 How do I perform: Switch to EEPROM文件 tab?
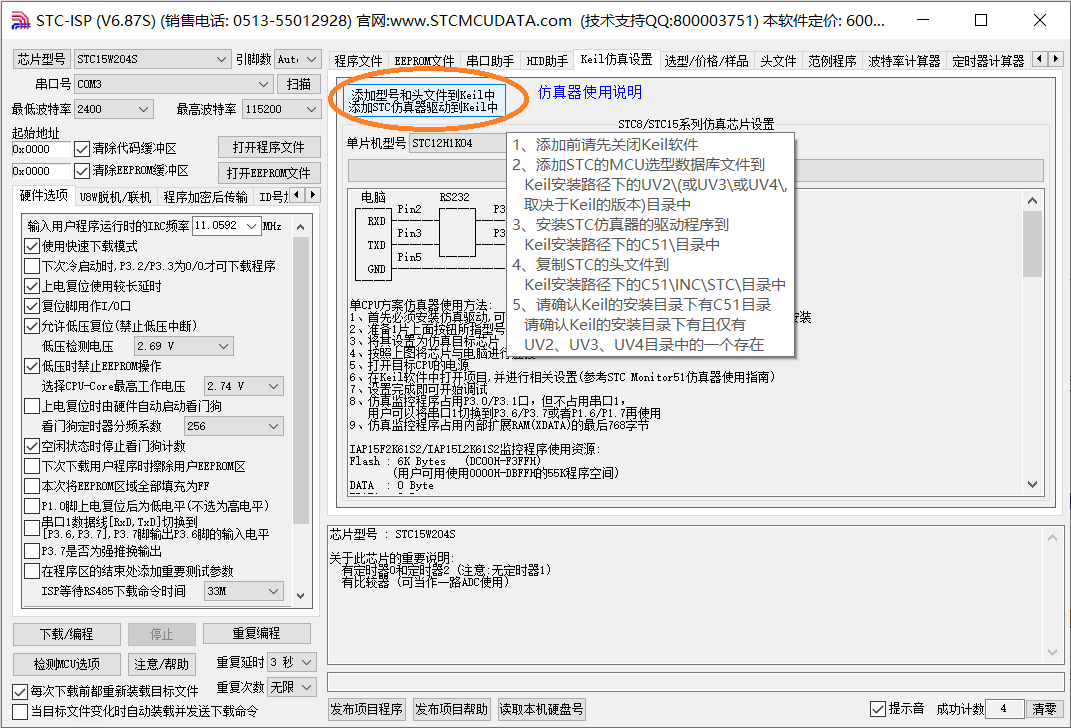click(x=423, y=61)
